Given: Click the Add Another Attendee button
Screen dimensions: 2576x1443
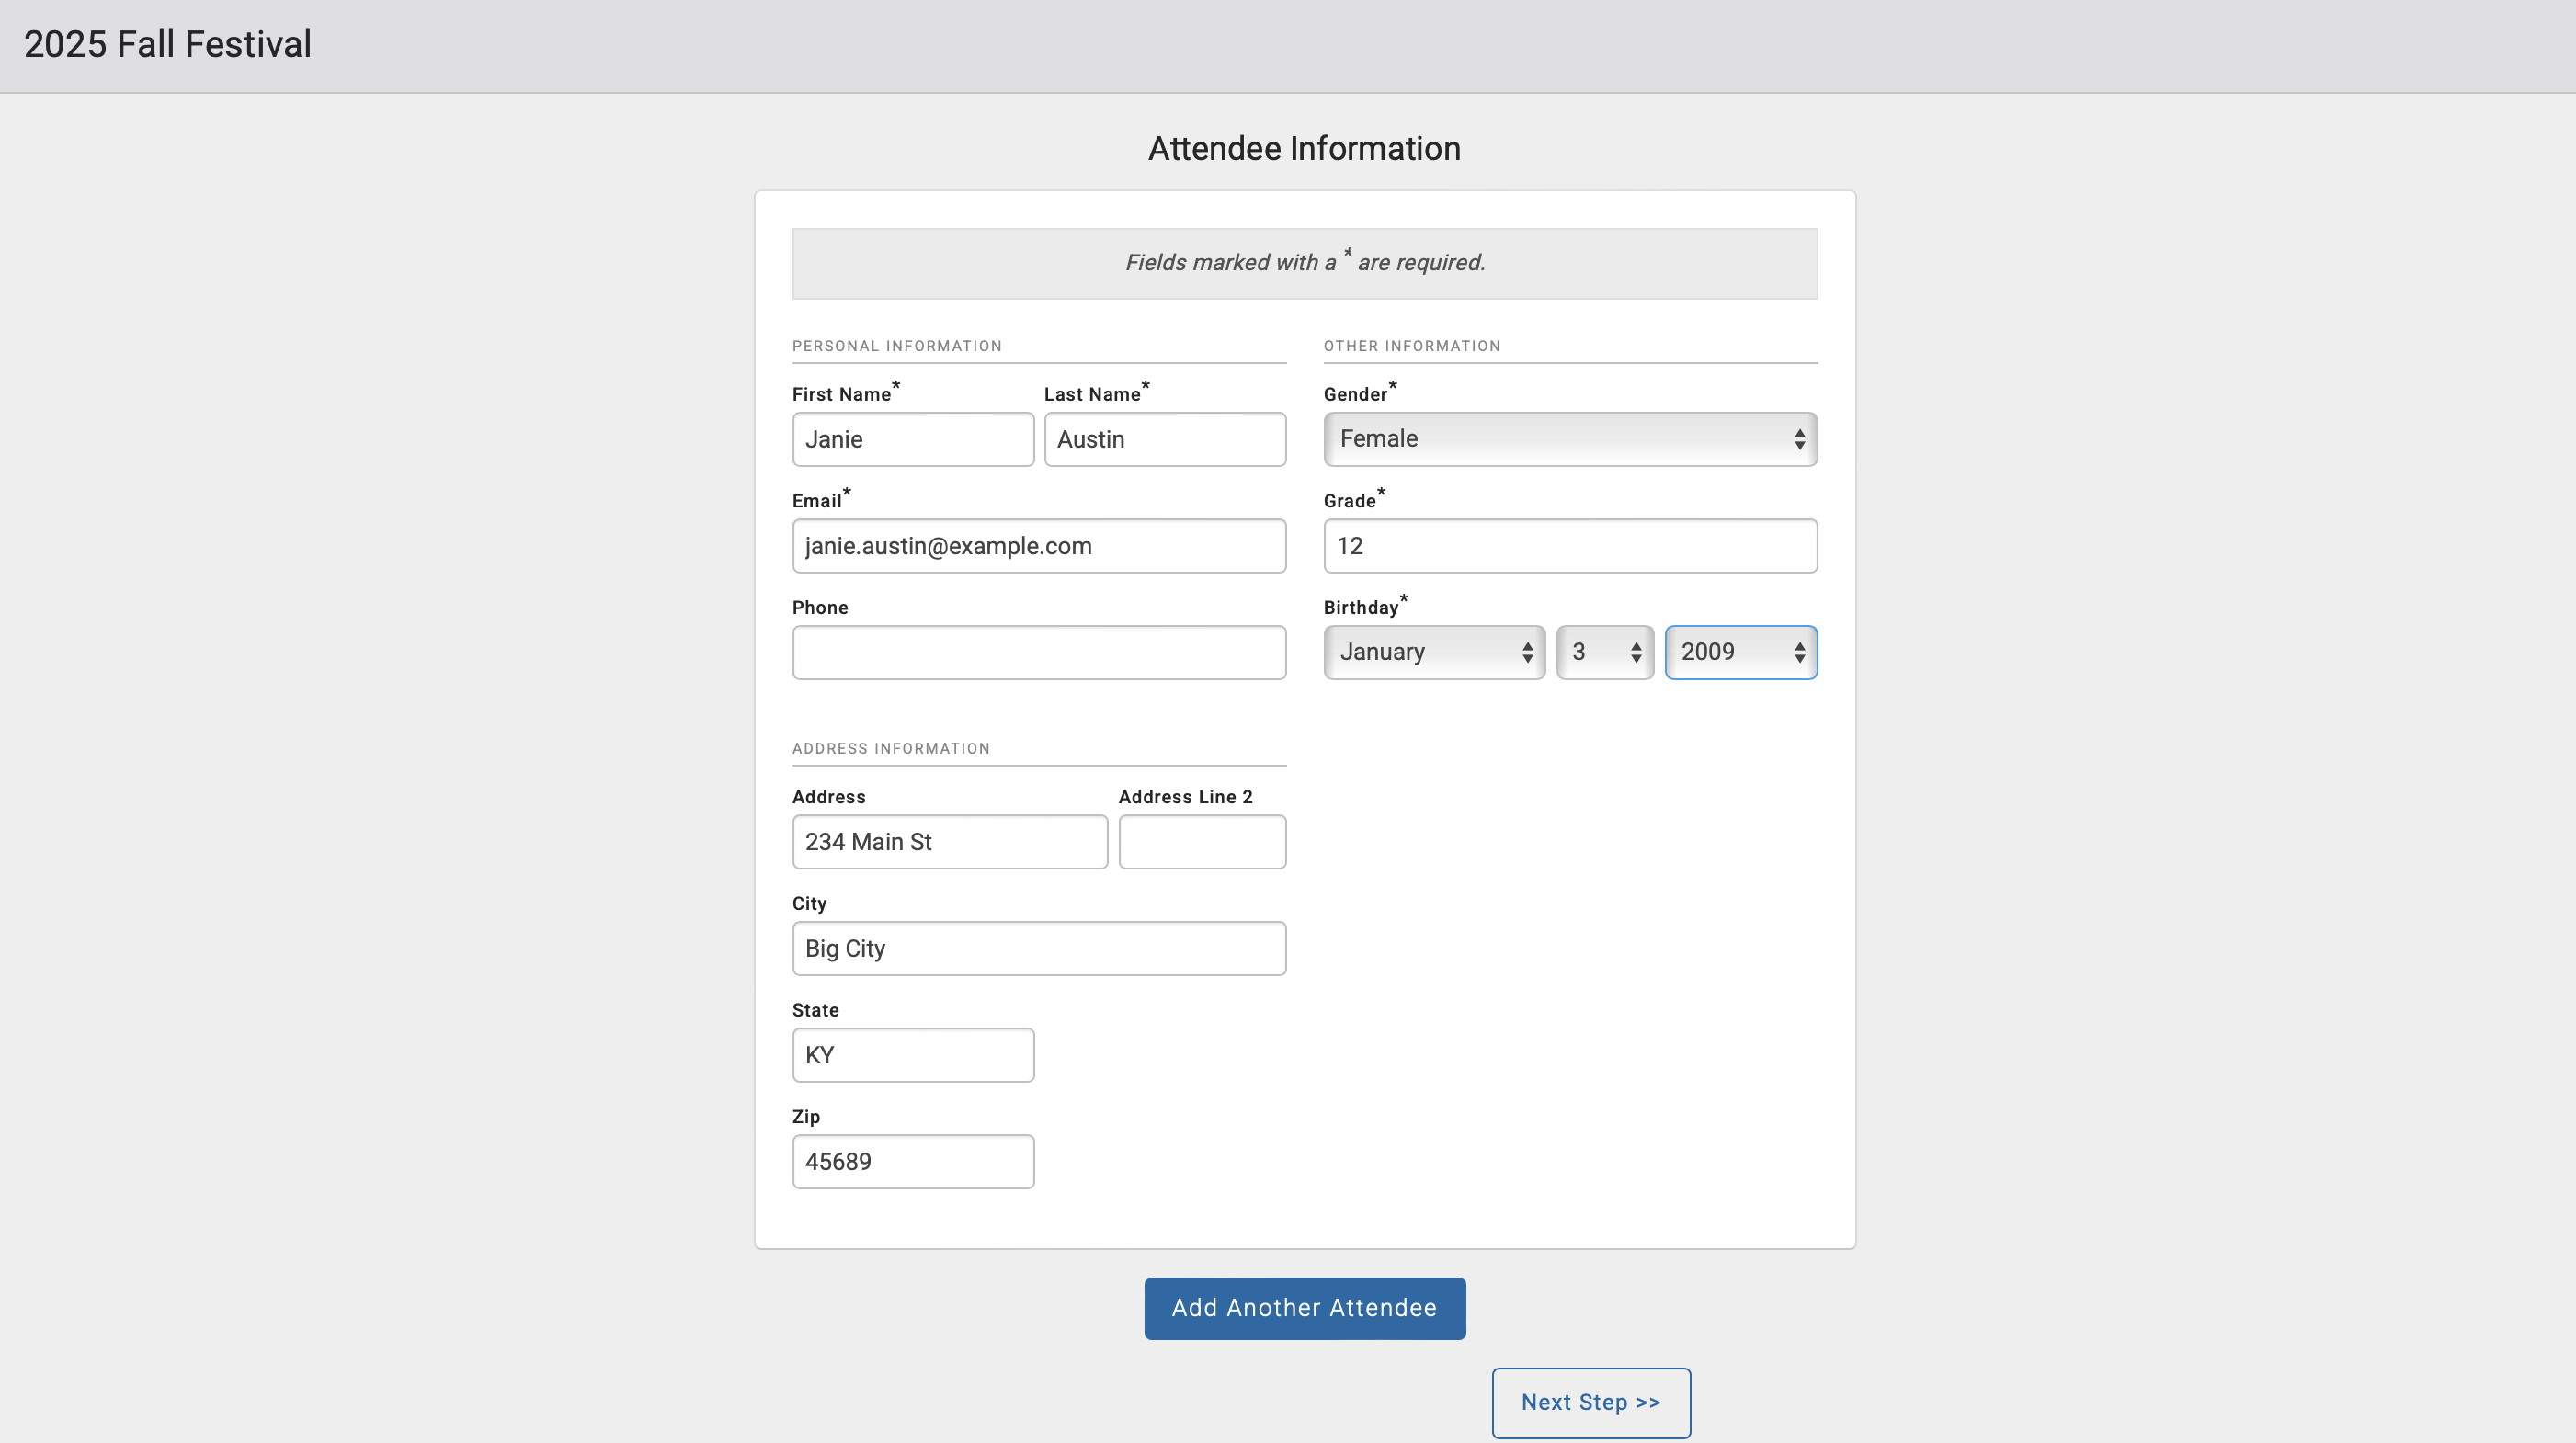Looking at the screenshot, I should click(x=1304, y=1308).
